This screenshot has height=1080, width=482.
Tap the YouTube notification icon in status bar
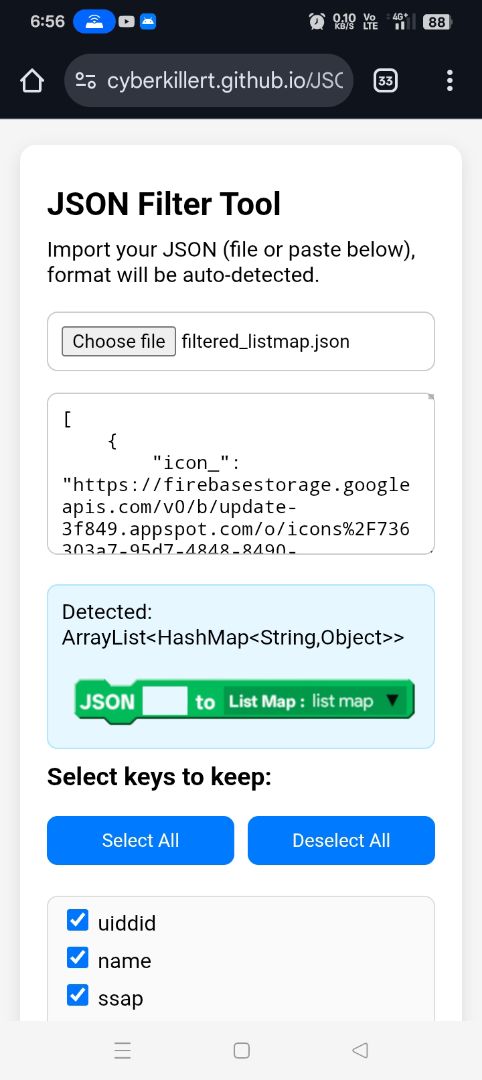coord(126,21)
